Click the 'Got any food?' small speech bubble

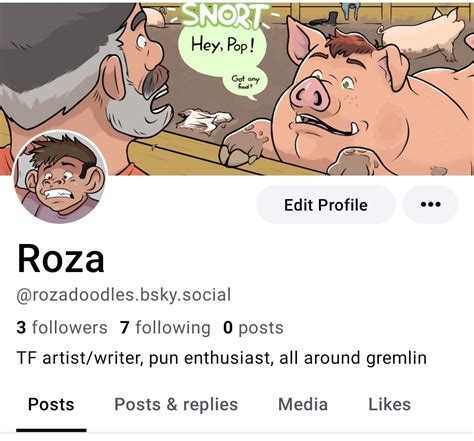pos(245,83)
